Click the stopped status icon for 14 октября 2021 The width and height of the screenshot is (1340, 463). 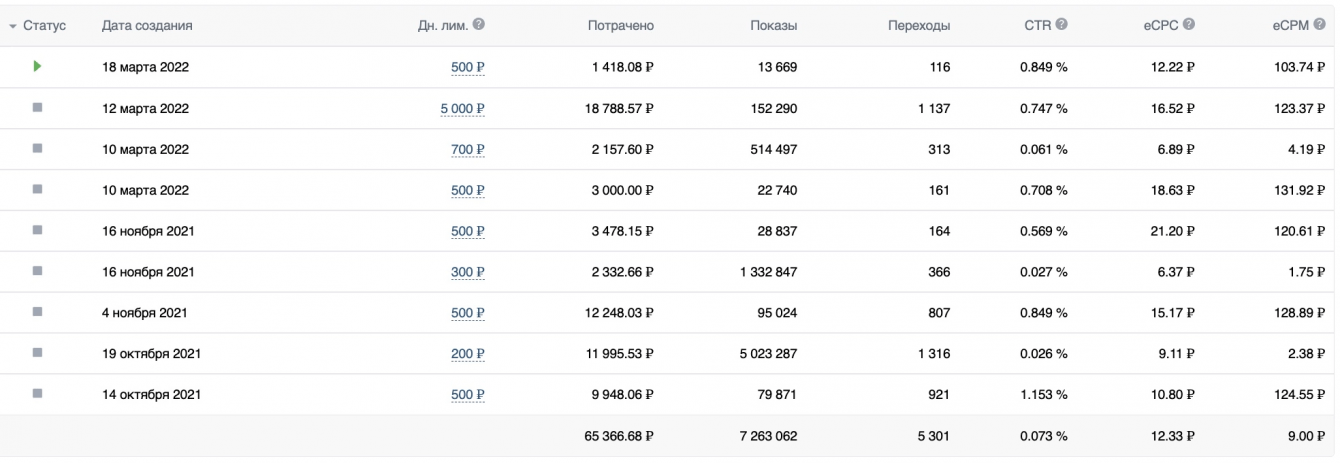point(38,394)
